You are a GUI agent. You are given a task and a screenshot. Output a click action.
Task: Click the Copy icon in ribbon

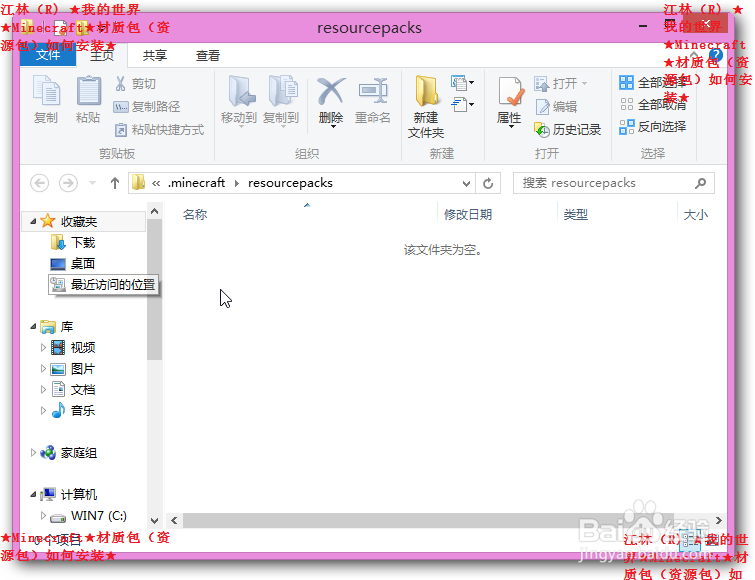[x=46, y=91]
